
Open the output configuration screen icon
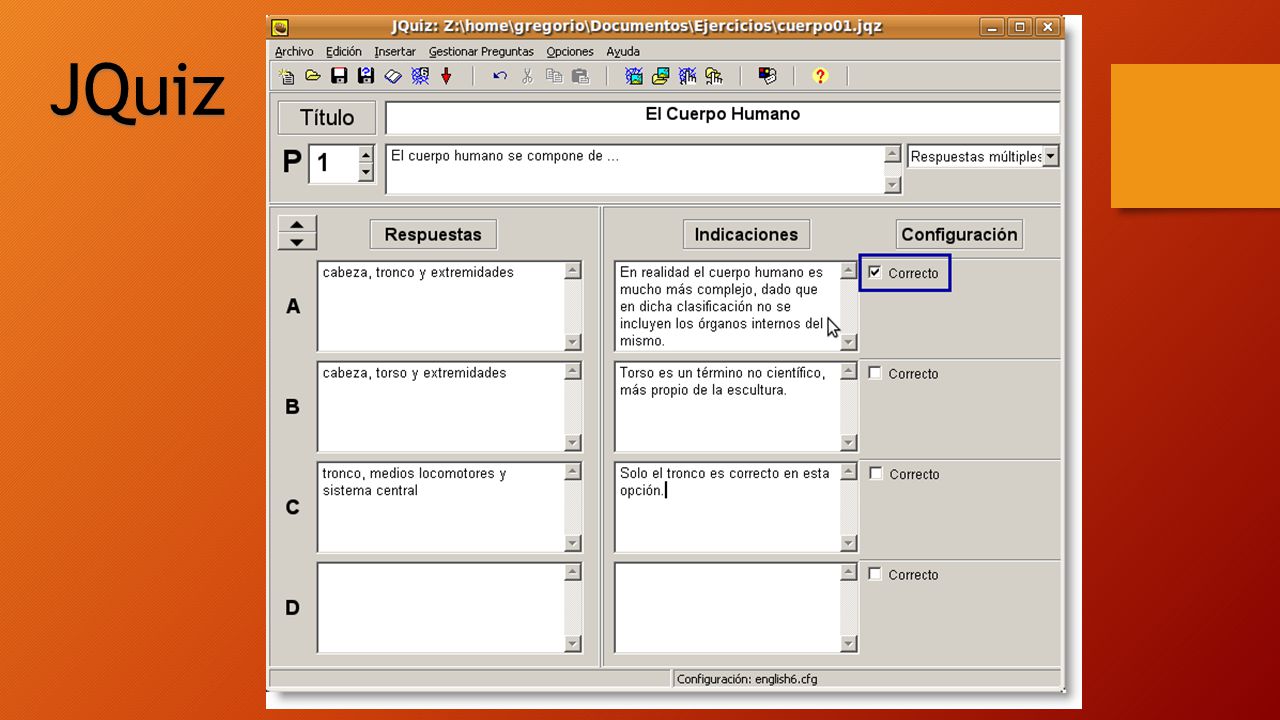(x=767, y=76)
